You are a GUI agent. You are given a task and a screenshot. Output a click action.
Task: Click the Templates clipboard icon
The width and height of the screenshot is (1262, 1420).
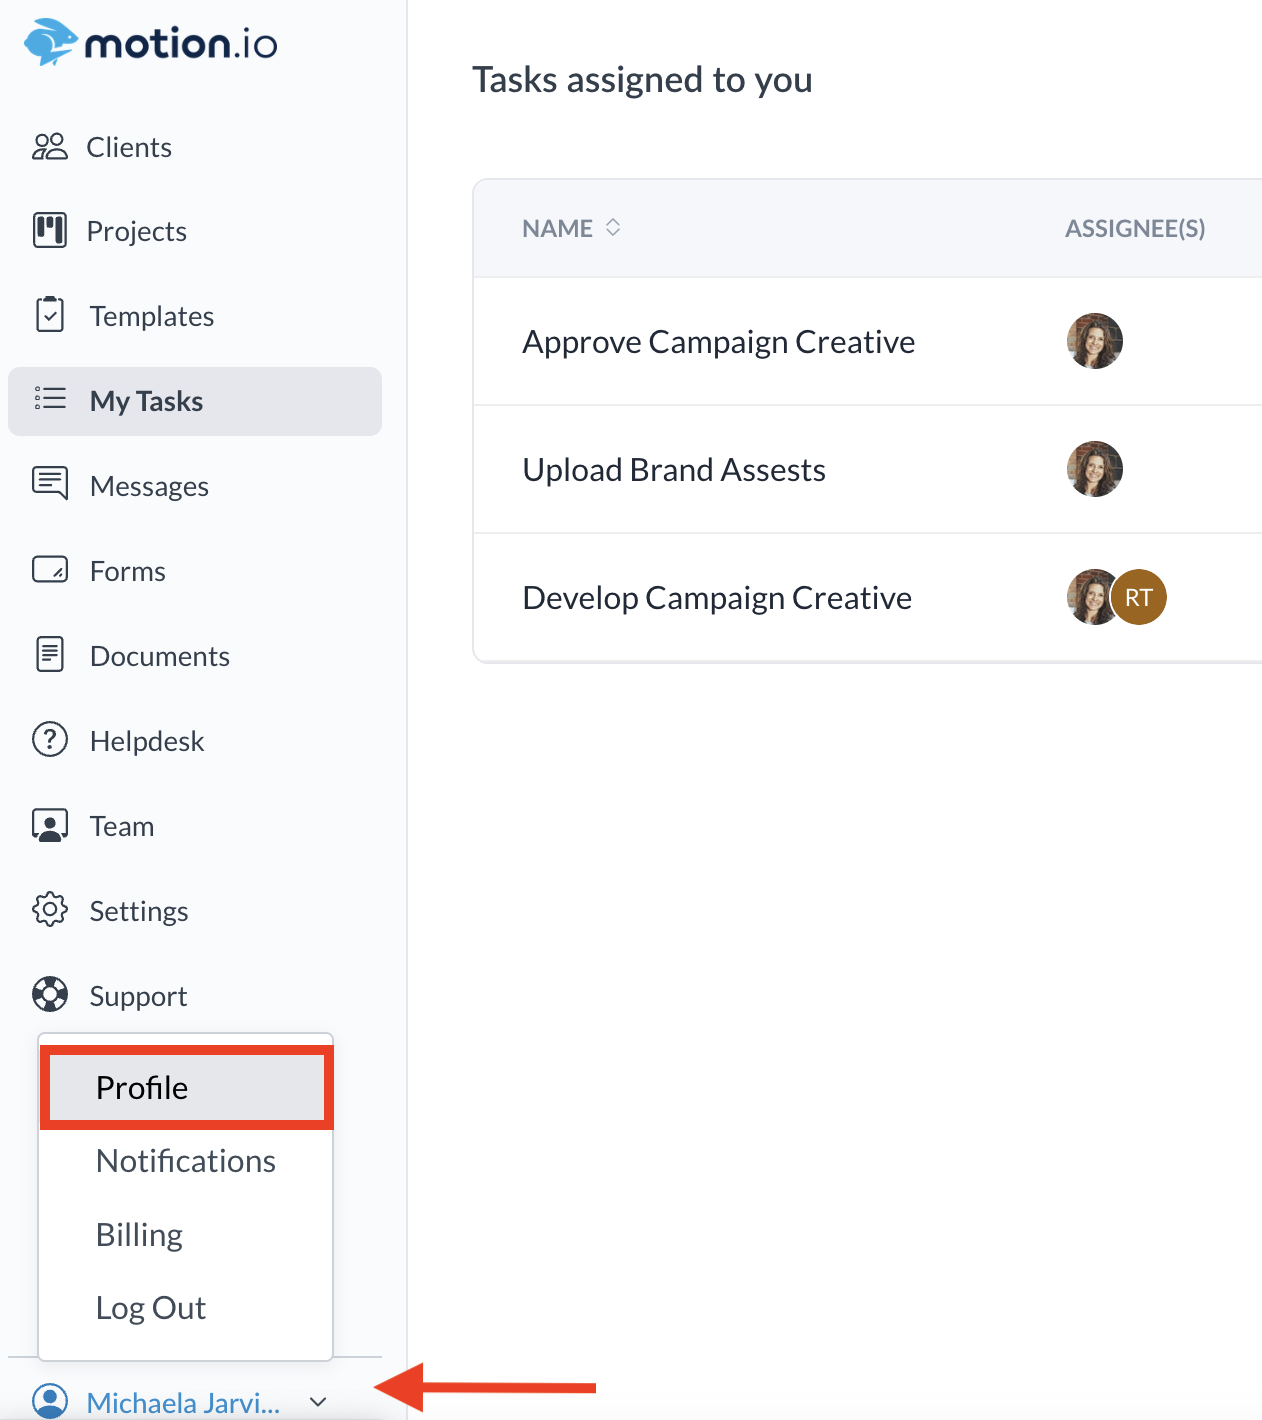coord(49,315)
